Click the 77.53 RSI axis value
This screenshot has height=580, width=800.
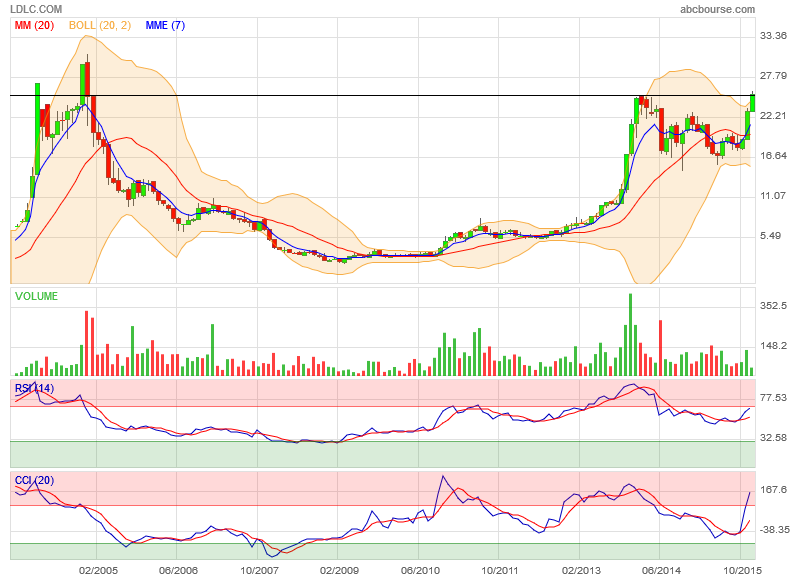click(773, 398)
